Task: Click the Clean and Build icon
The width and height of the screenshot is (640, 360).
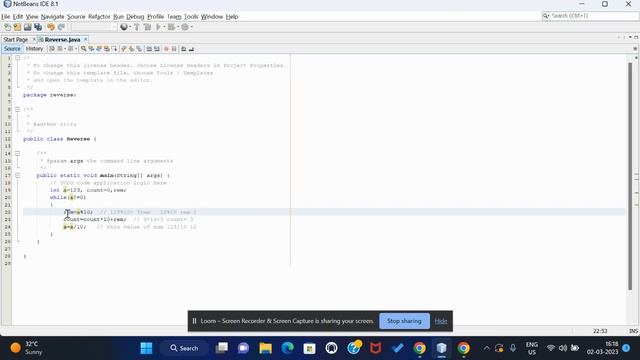Action: 147,27
